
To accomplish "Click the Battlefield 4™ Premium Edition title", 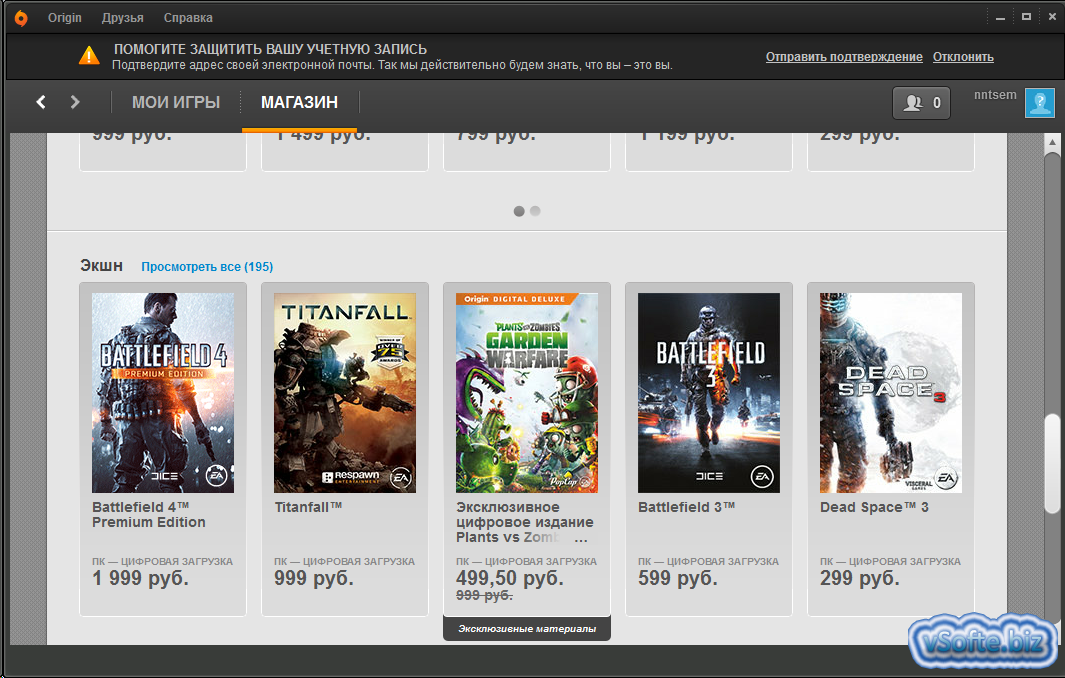I will [149, 514].
